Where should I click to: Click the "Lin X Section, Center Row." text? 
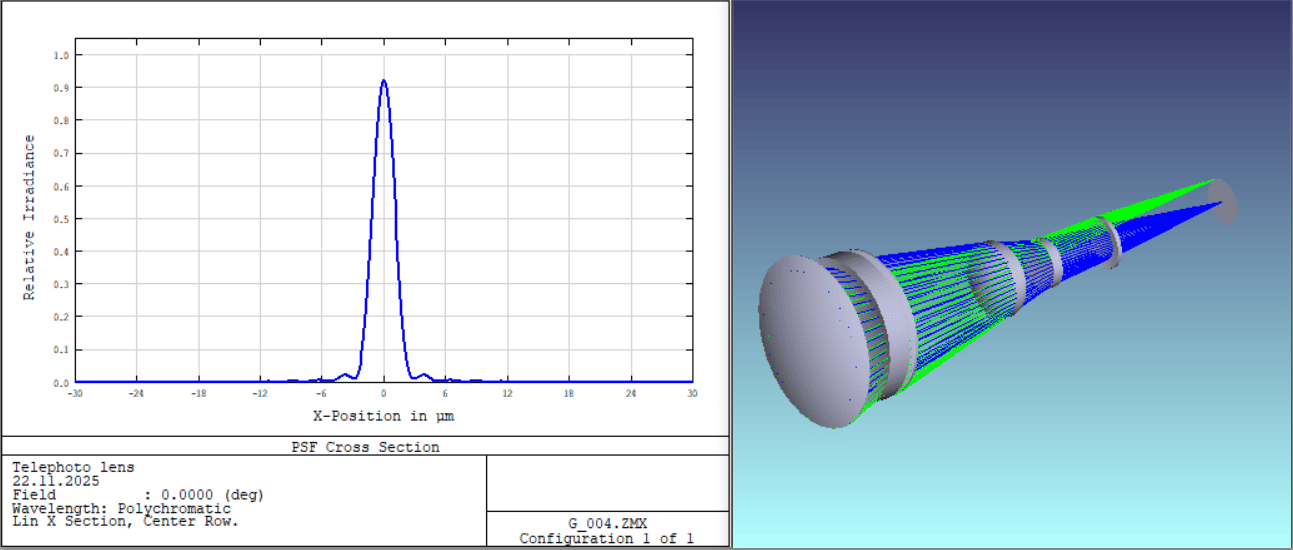pos(125,521)
